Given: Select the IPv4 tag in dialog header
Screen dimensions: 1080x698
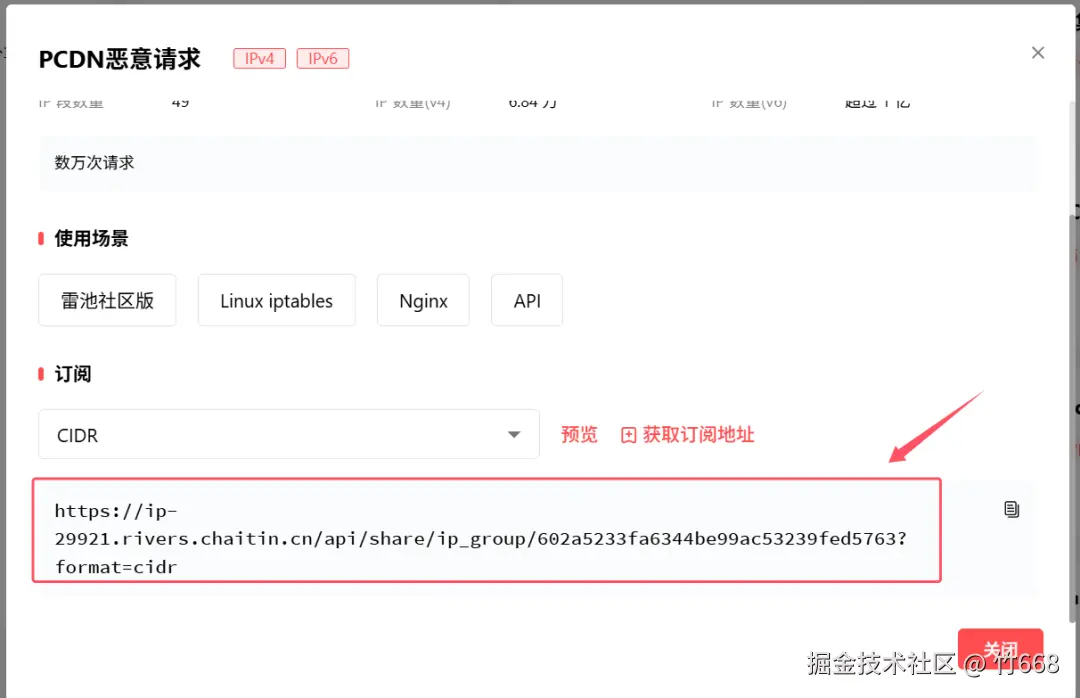Looking at the screenshot, I should coord(259,58).
